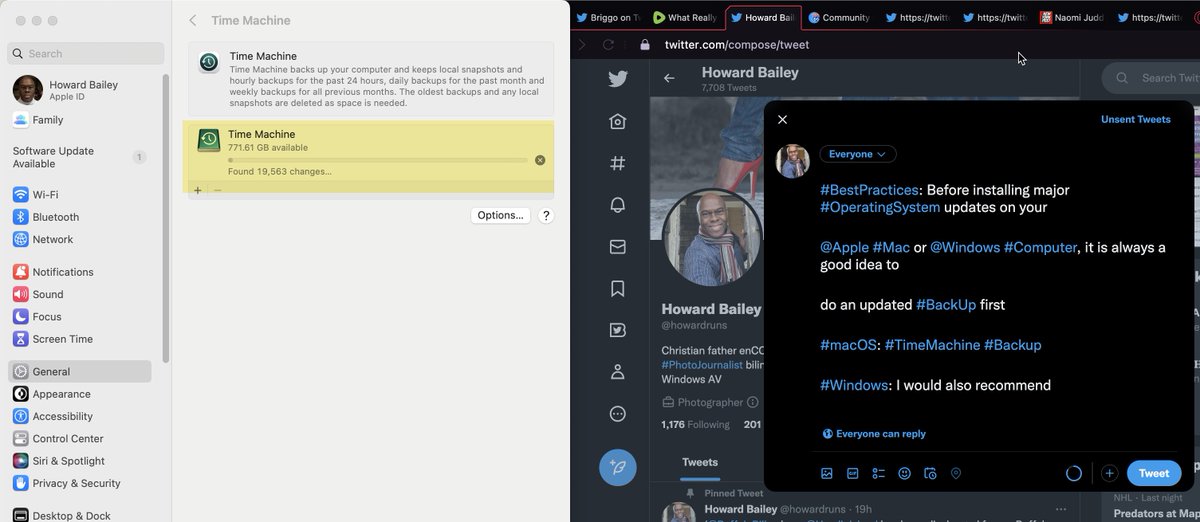This screenshot has width=1200, height=522.
Task: Open the emoji picker in composer
Action: tap(905, 474)
